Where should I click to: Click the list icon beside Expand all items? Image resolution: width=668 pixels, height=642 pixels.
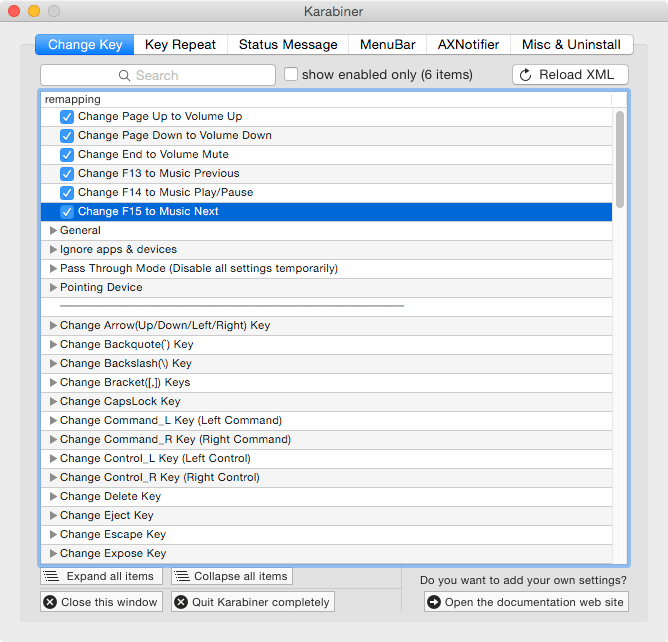point(52,576)
